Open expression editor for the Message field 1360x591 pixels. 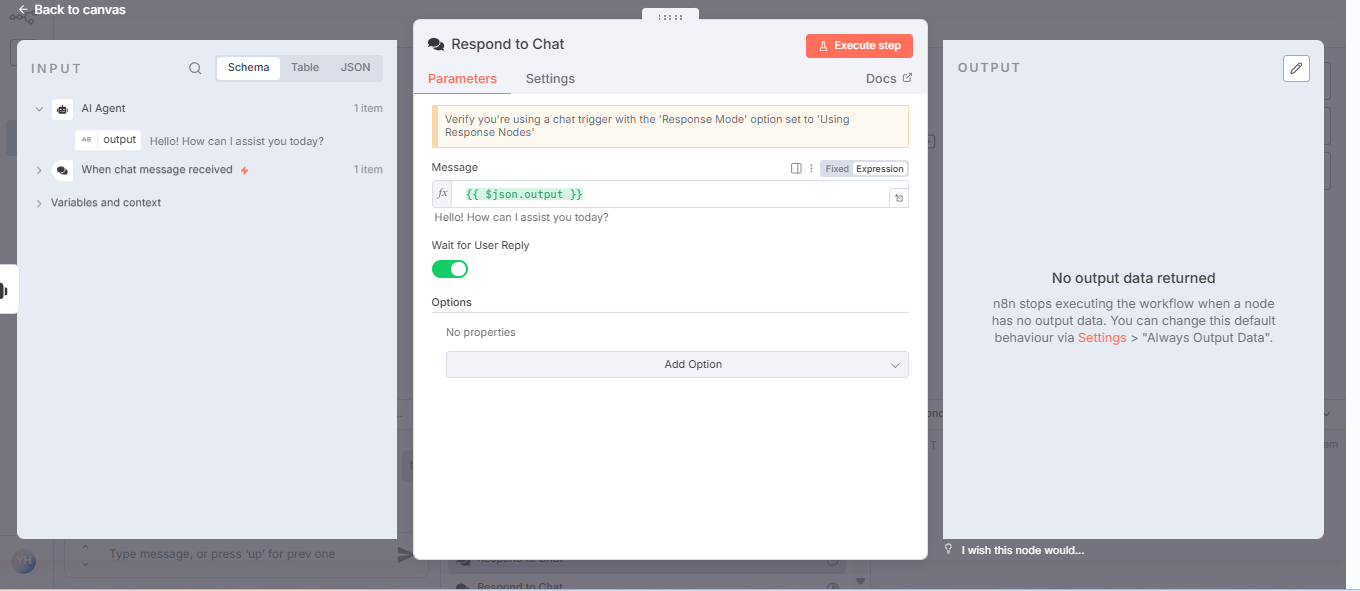tap(899, 198)
